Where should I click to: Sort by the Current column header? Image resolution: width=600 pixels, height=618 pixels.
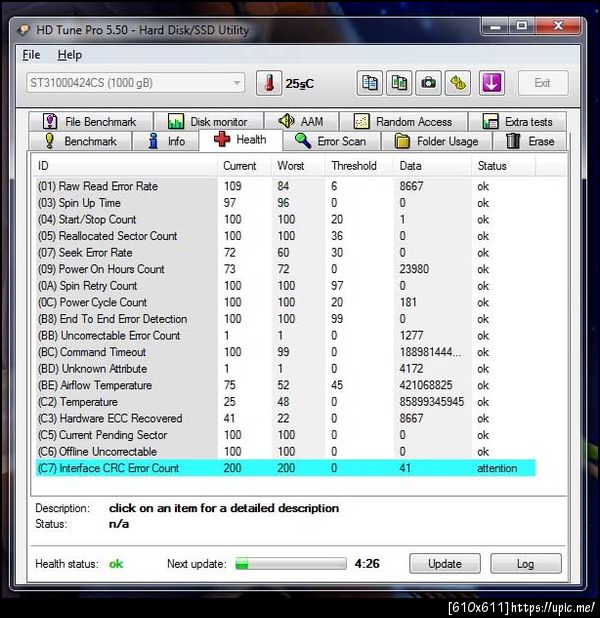244,166
